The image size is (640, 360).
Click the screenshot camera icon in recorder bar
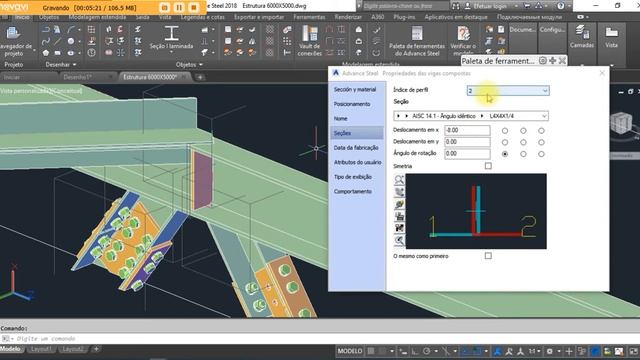164,7
